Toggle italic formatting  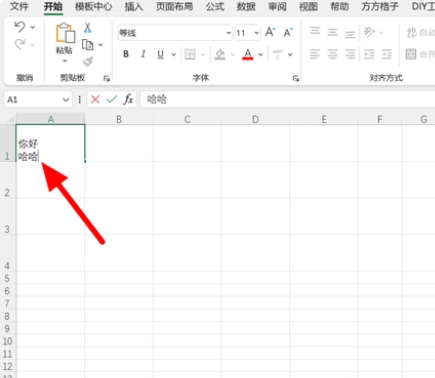click(x=143, y=54)
